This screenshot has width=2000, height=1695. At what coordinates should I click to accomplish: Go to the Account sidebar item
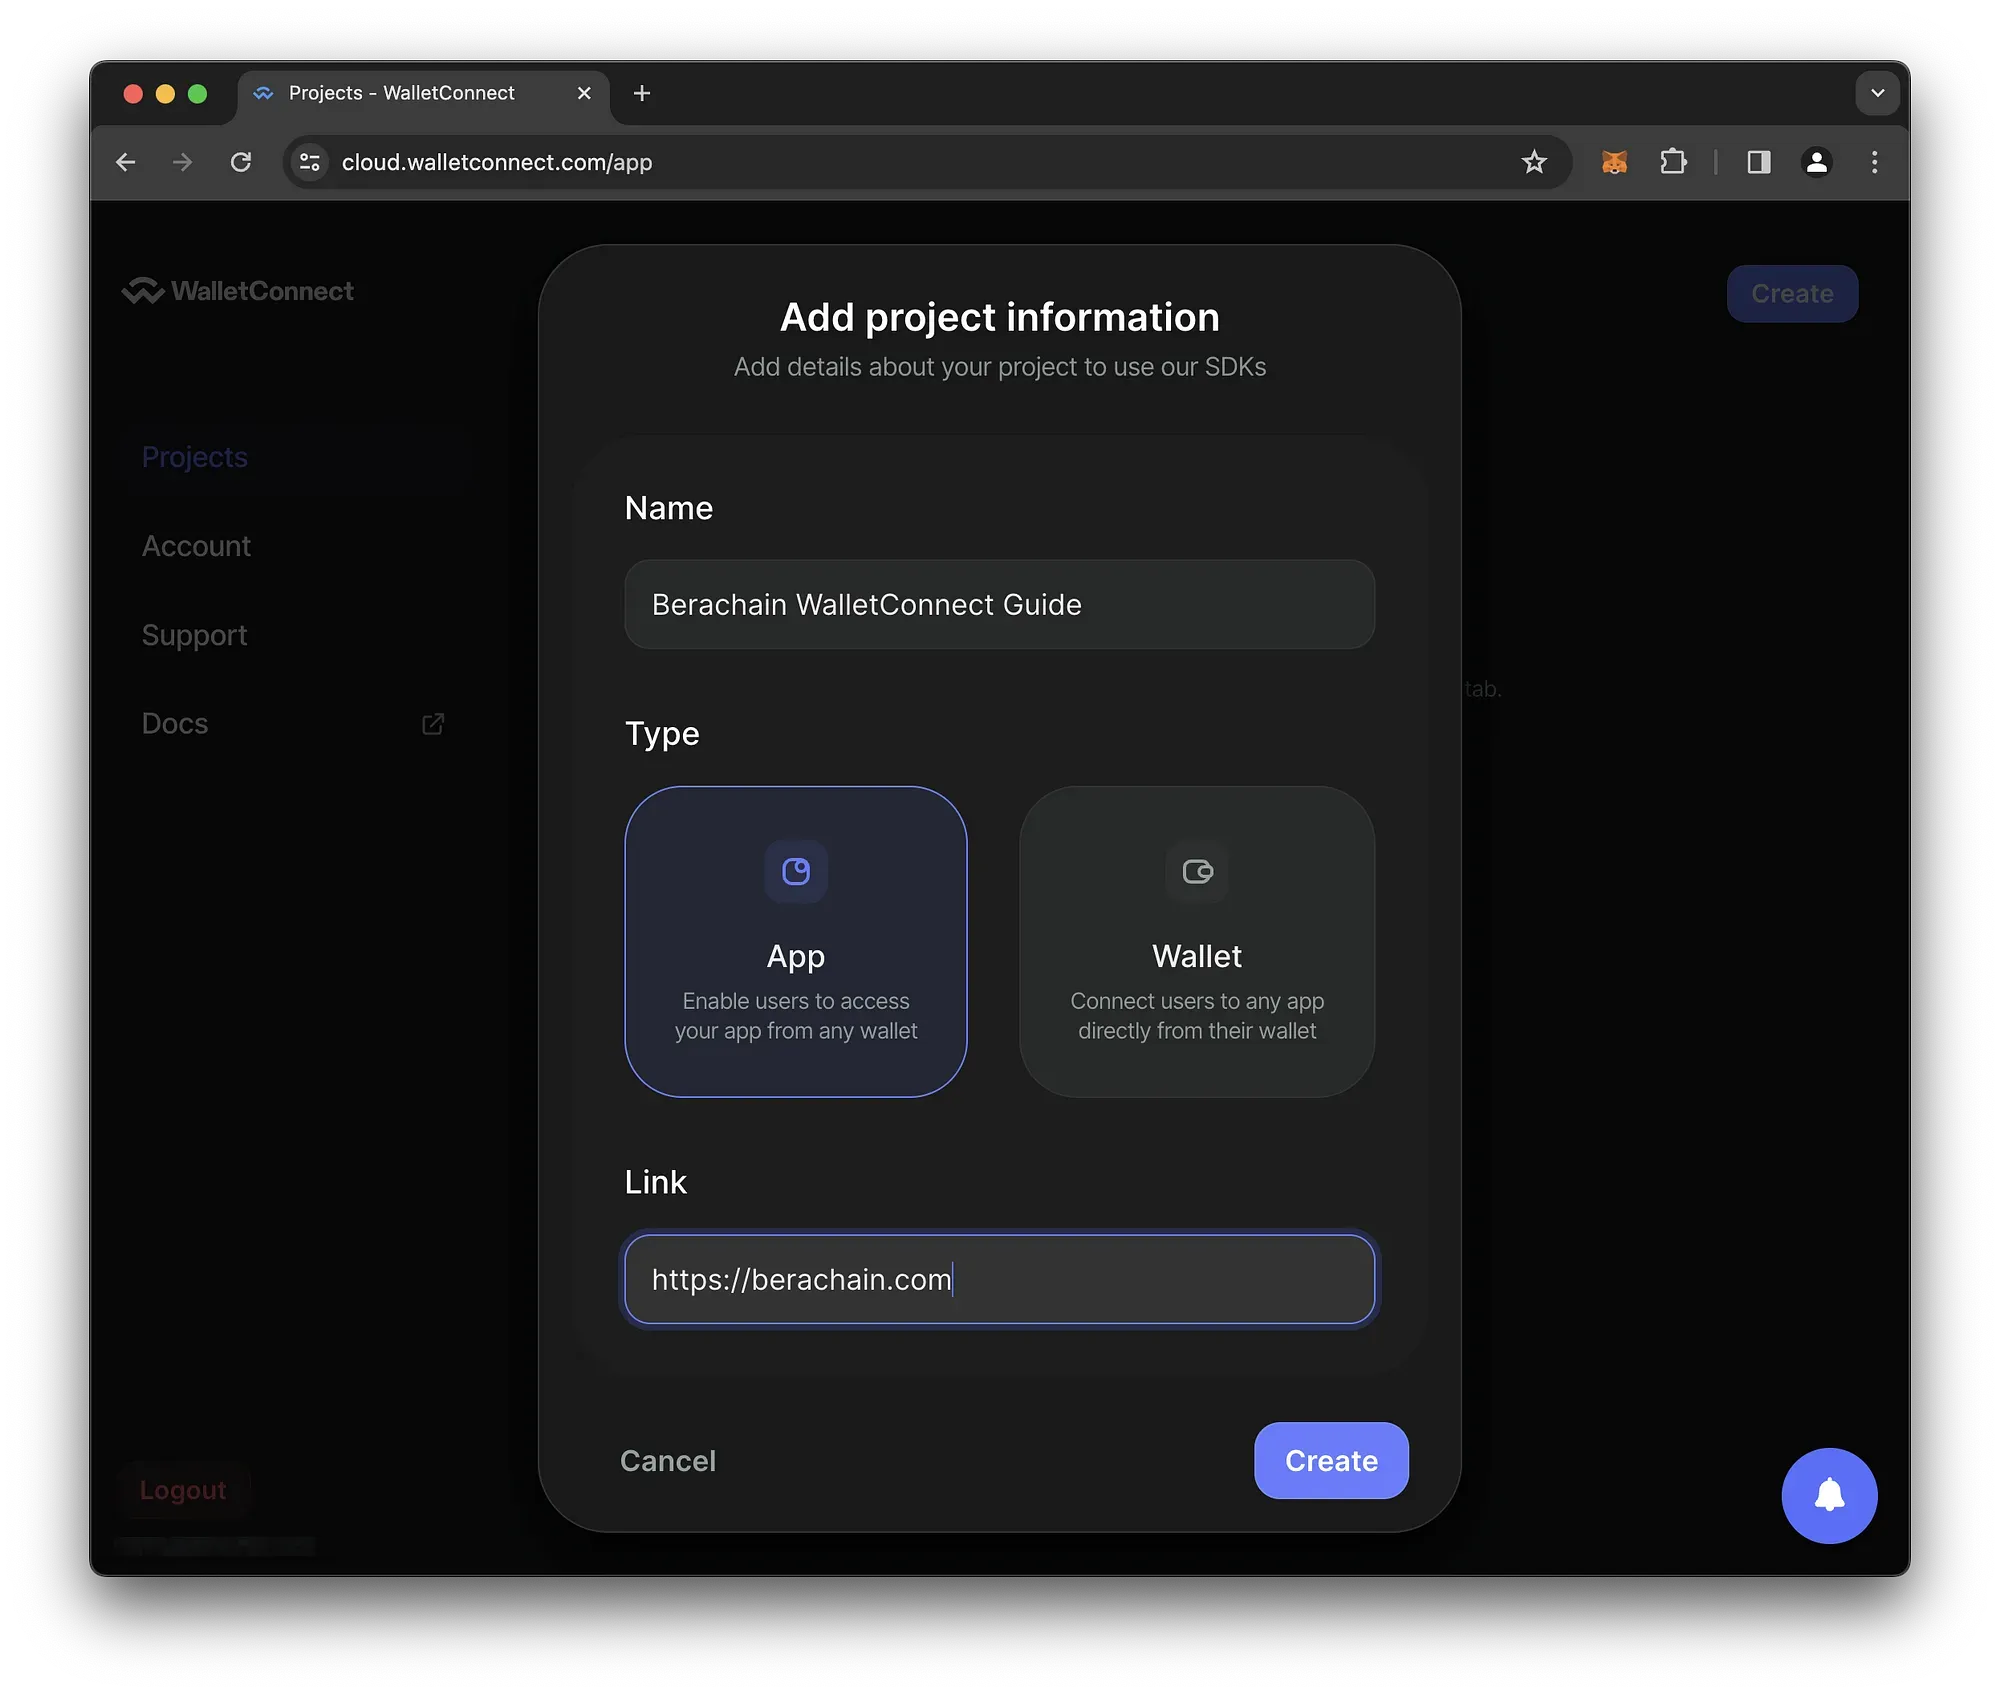click(x=197, y=546)
